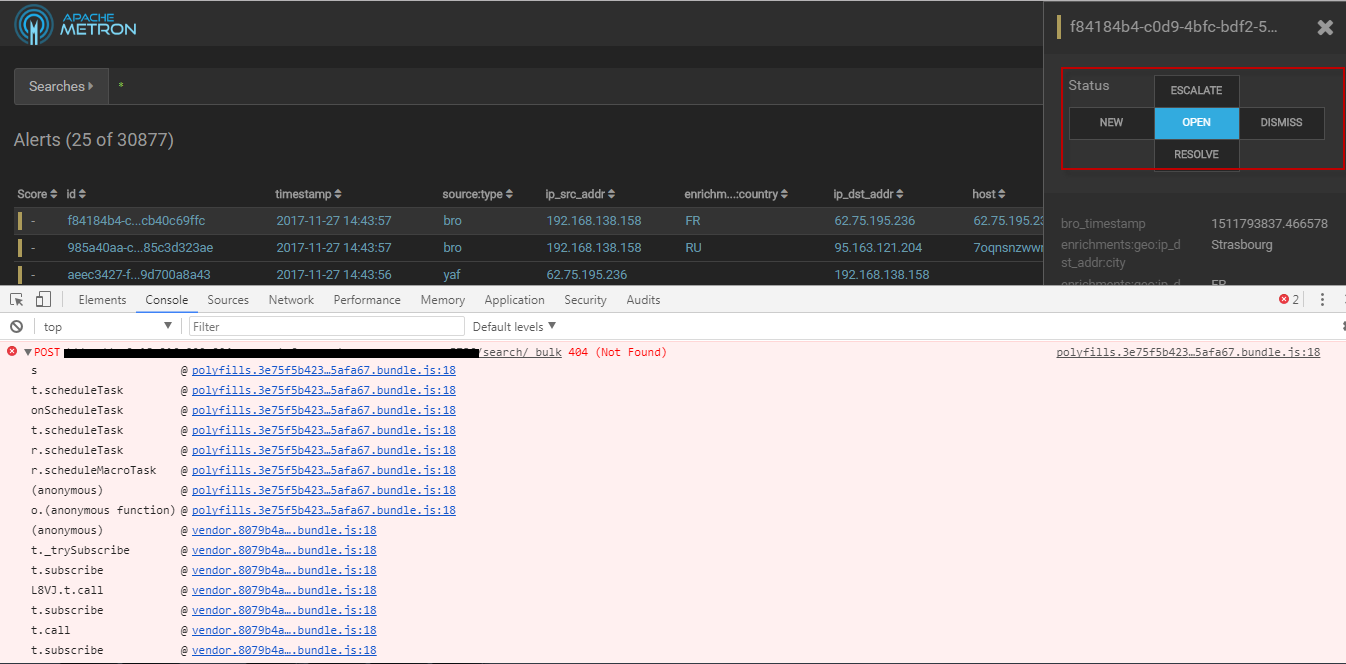This screenshot has width=1346, height=664.
Task: Click the alerts search query input
Action: coord(575,86)
